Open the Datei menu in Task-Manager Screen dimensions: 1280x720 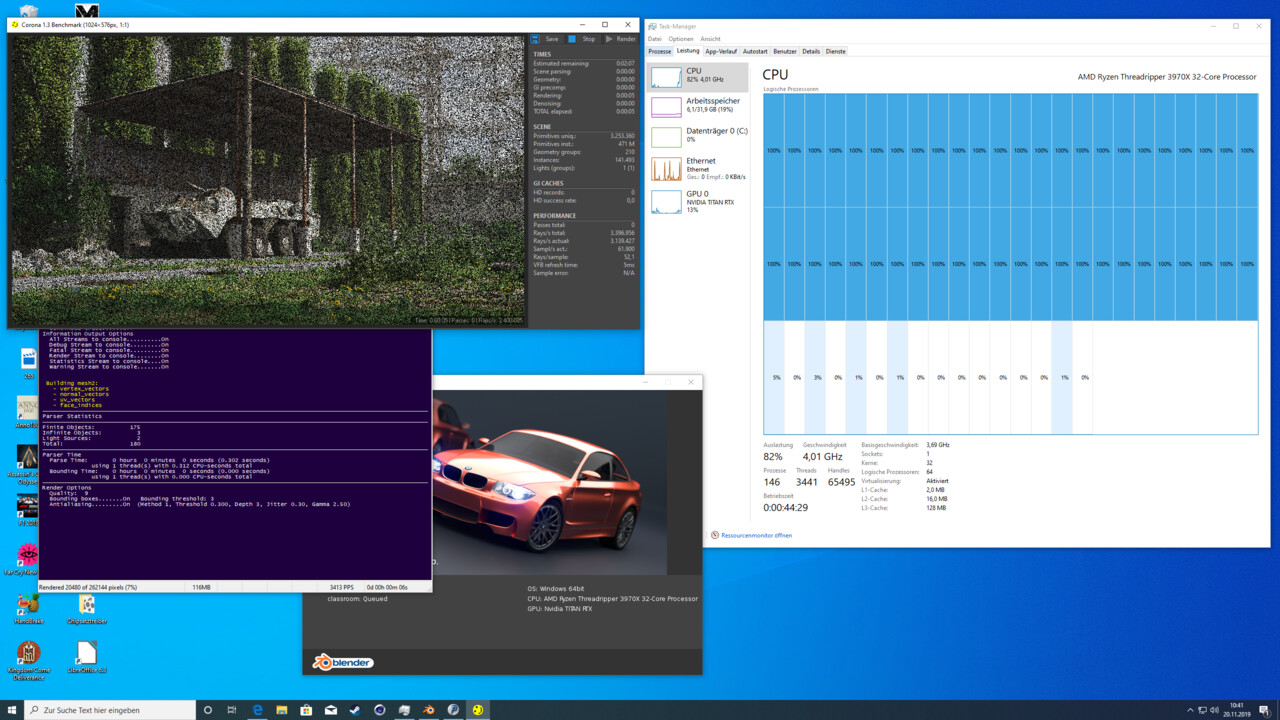(x=655, y=39)
